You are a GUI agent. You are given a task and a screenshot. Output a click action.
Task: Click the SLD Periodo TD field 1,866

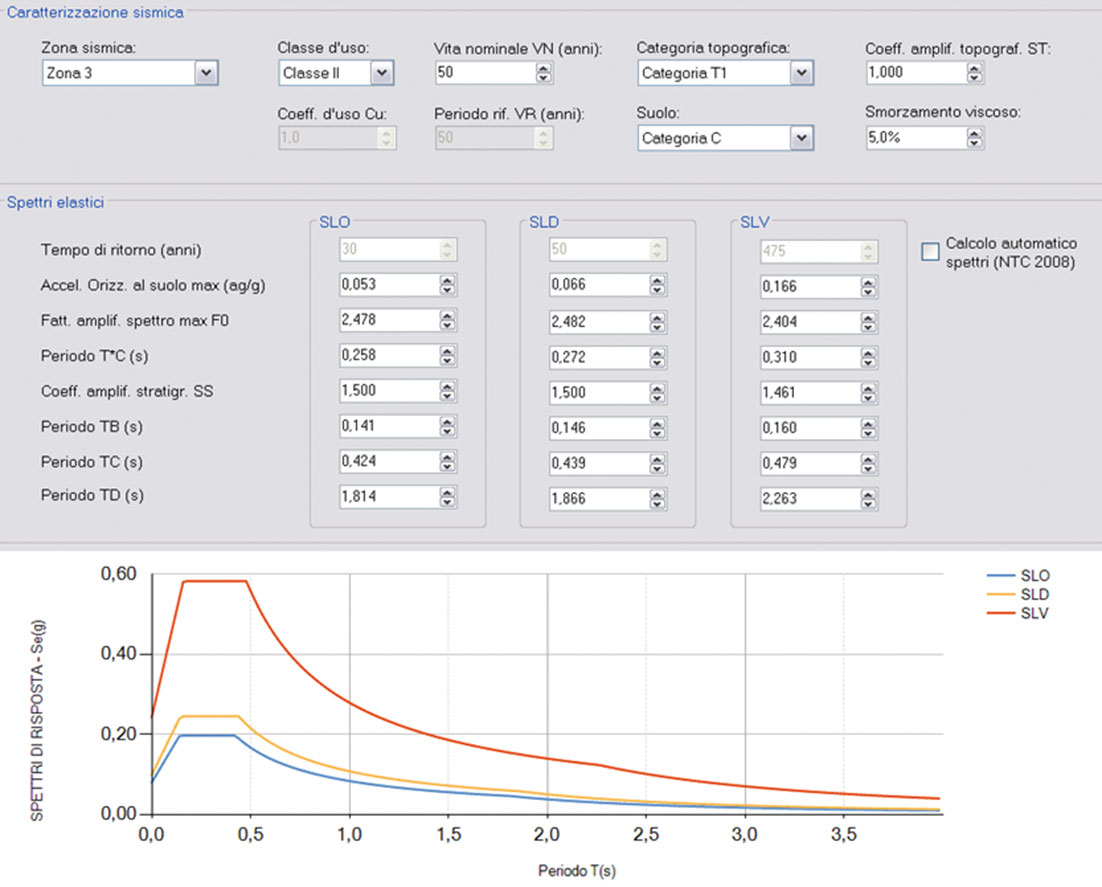click(599, 499)
